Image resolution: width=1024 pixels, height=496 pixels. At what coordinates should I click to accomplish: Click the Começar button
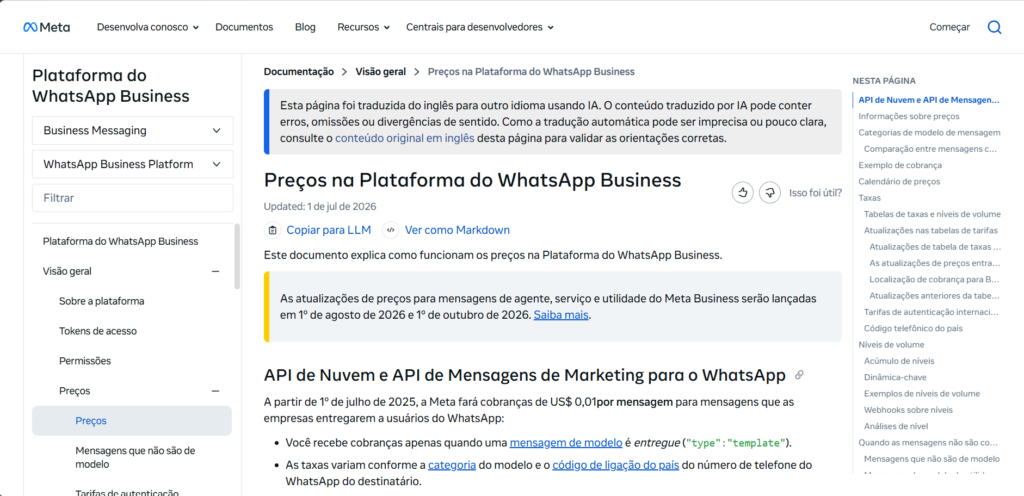point(950,27)
